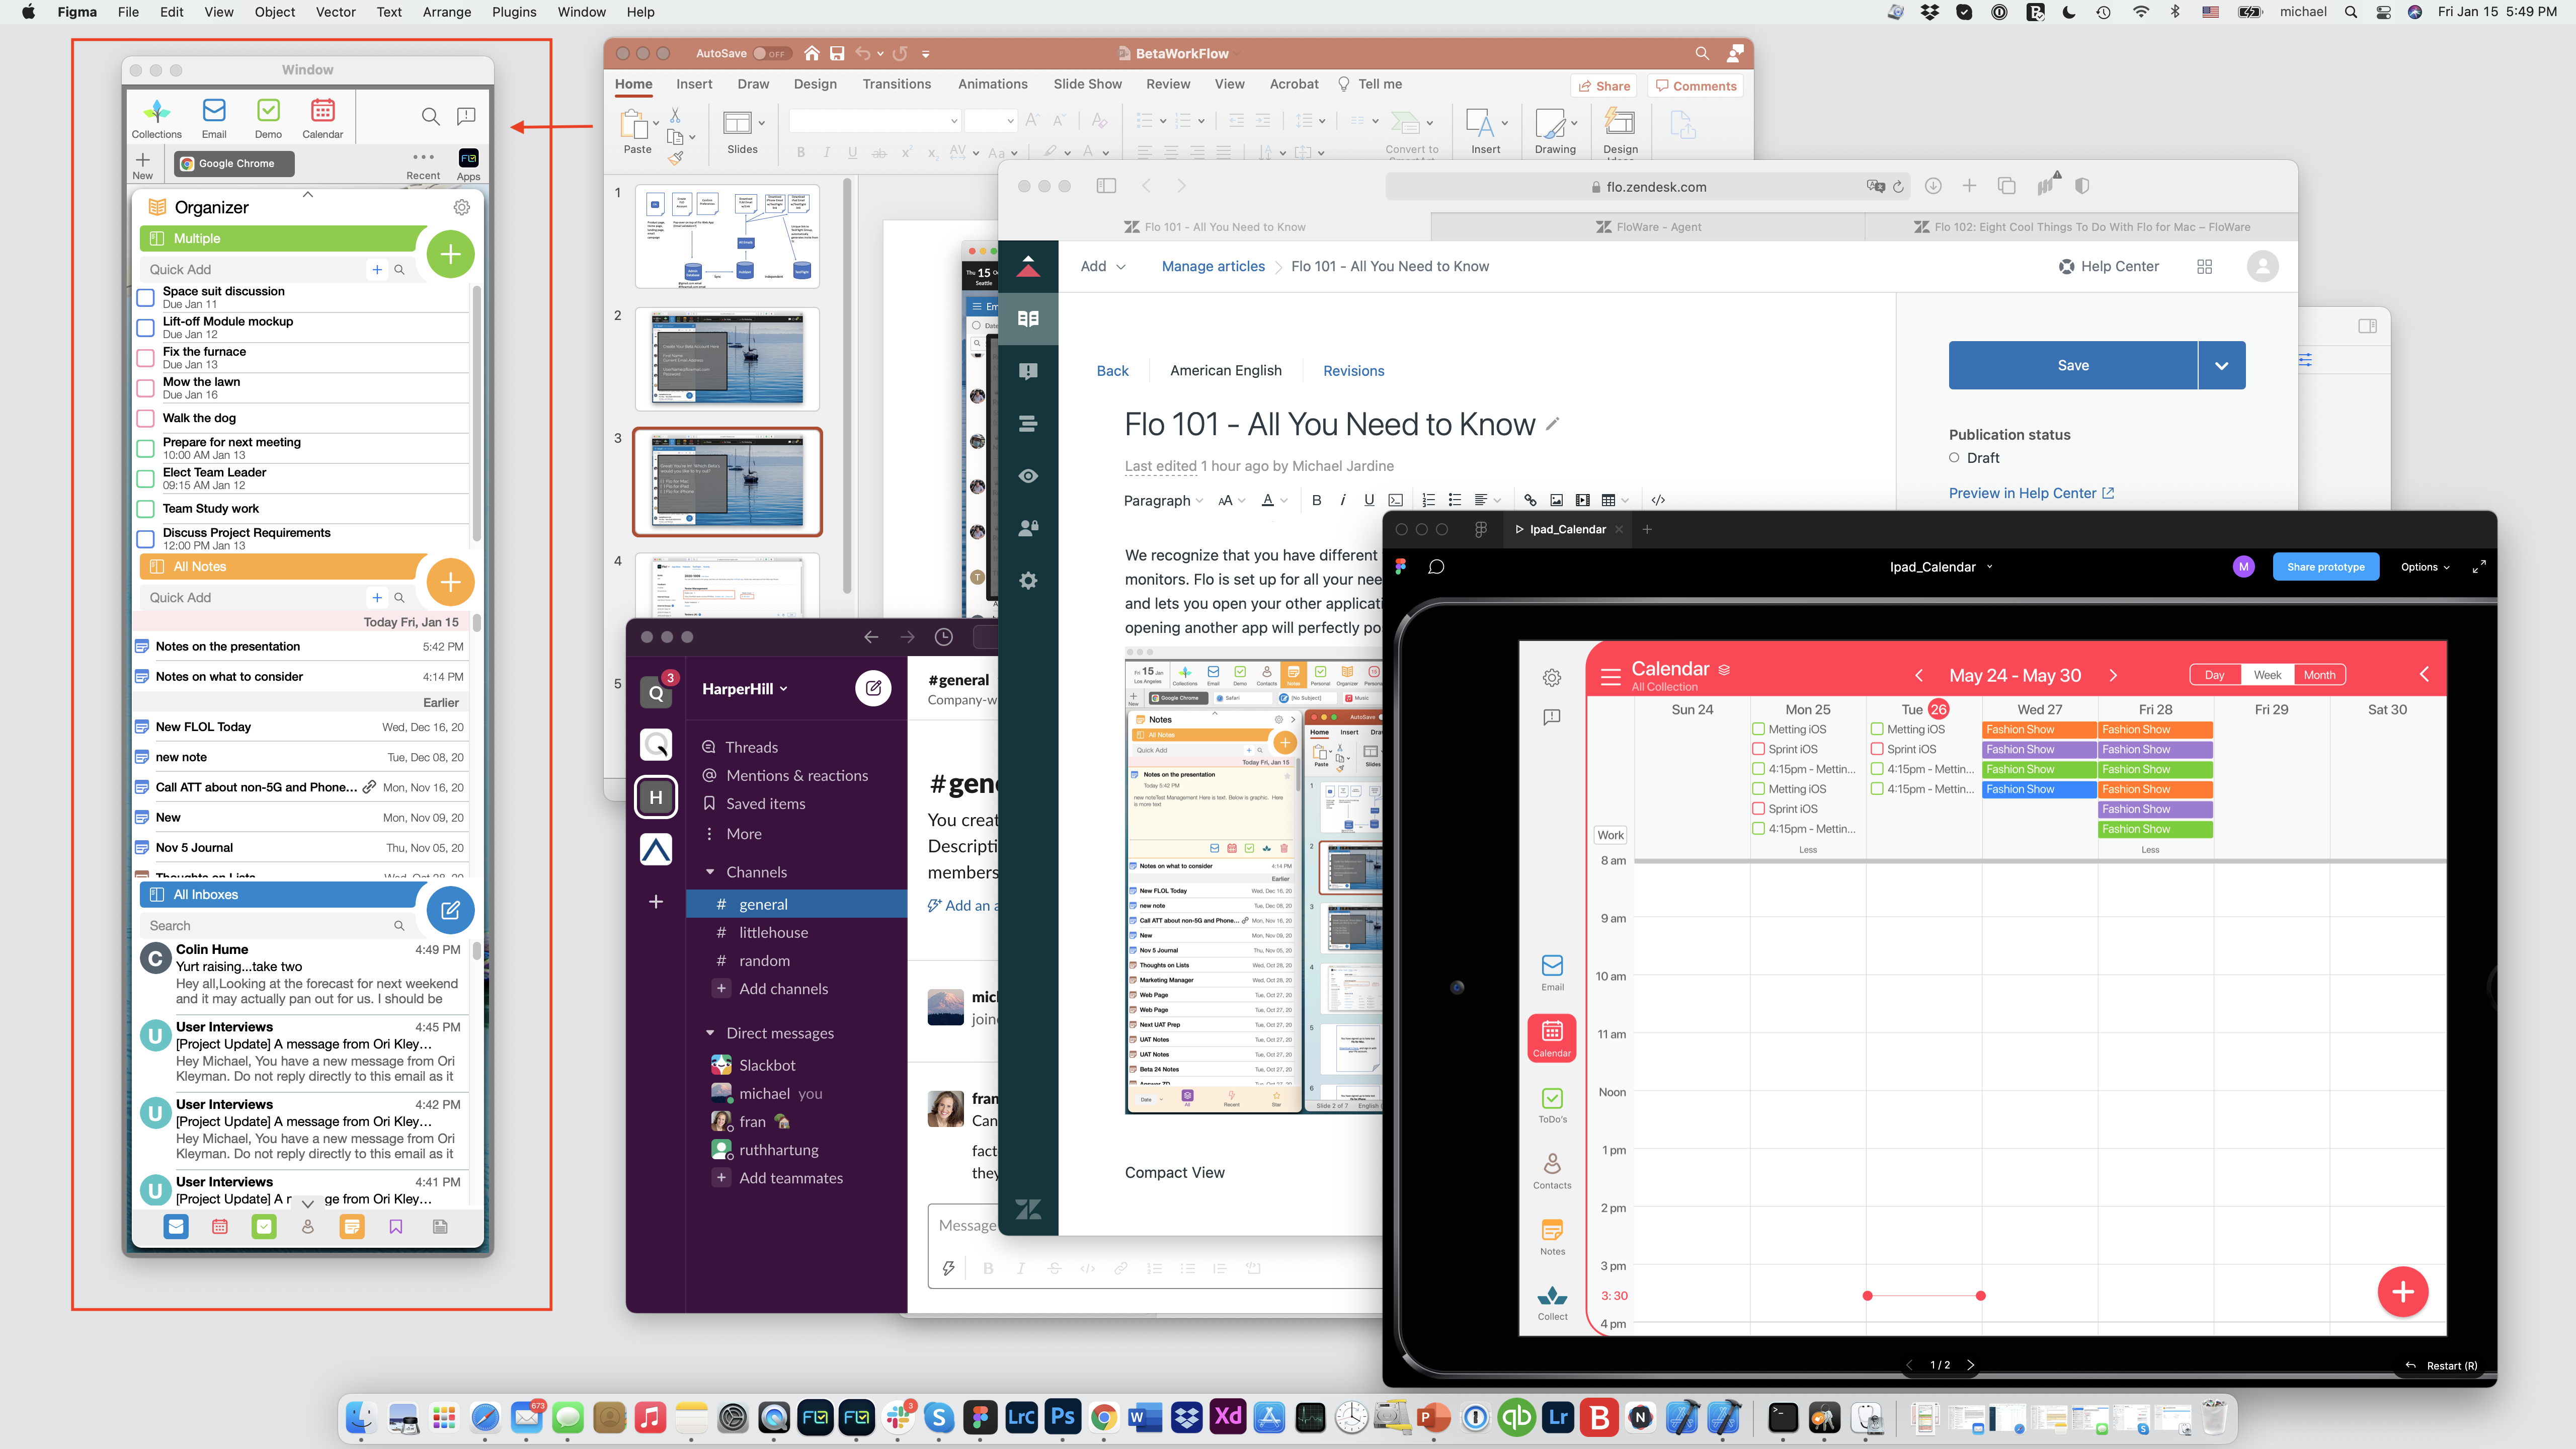
Task: Click insert link icon in Zendesk editor
Action: pos(1530,500)
